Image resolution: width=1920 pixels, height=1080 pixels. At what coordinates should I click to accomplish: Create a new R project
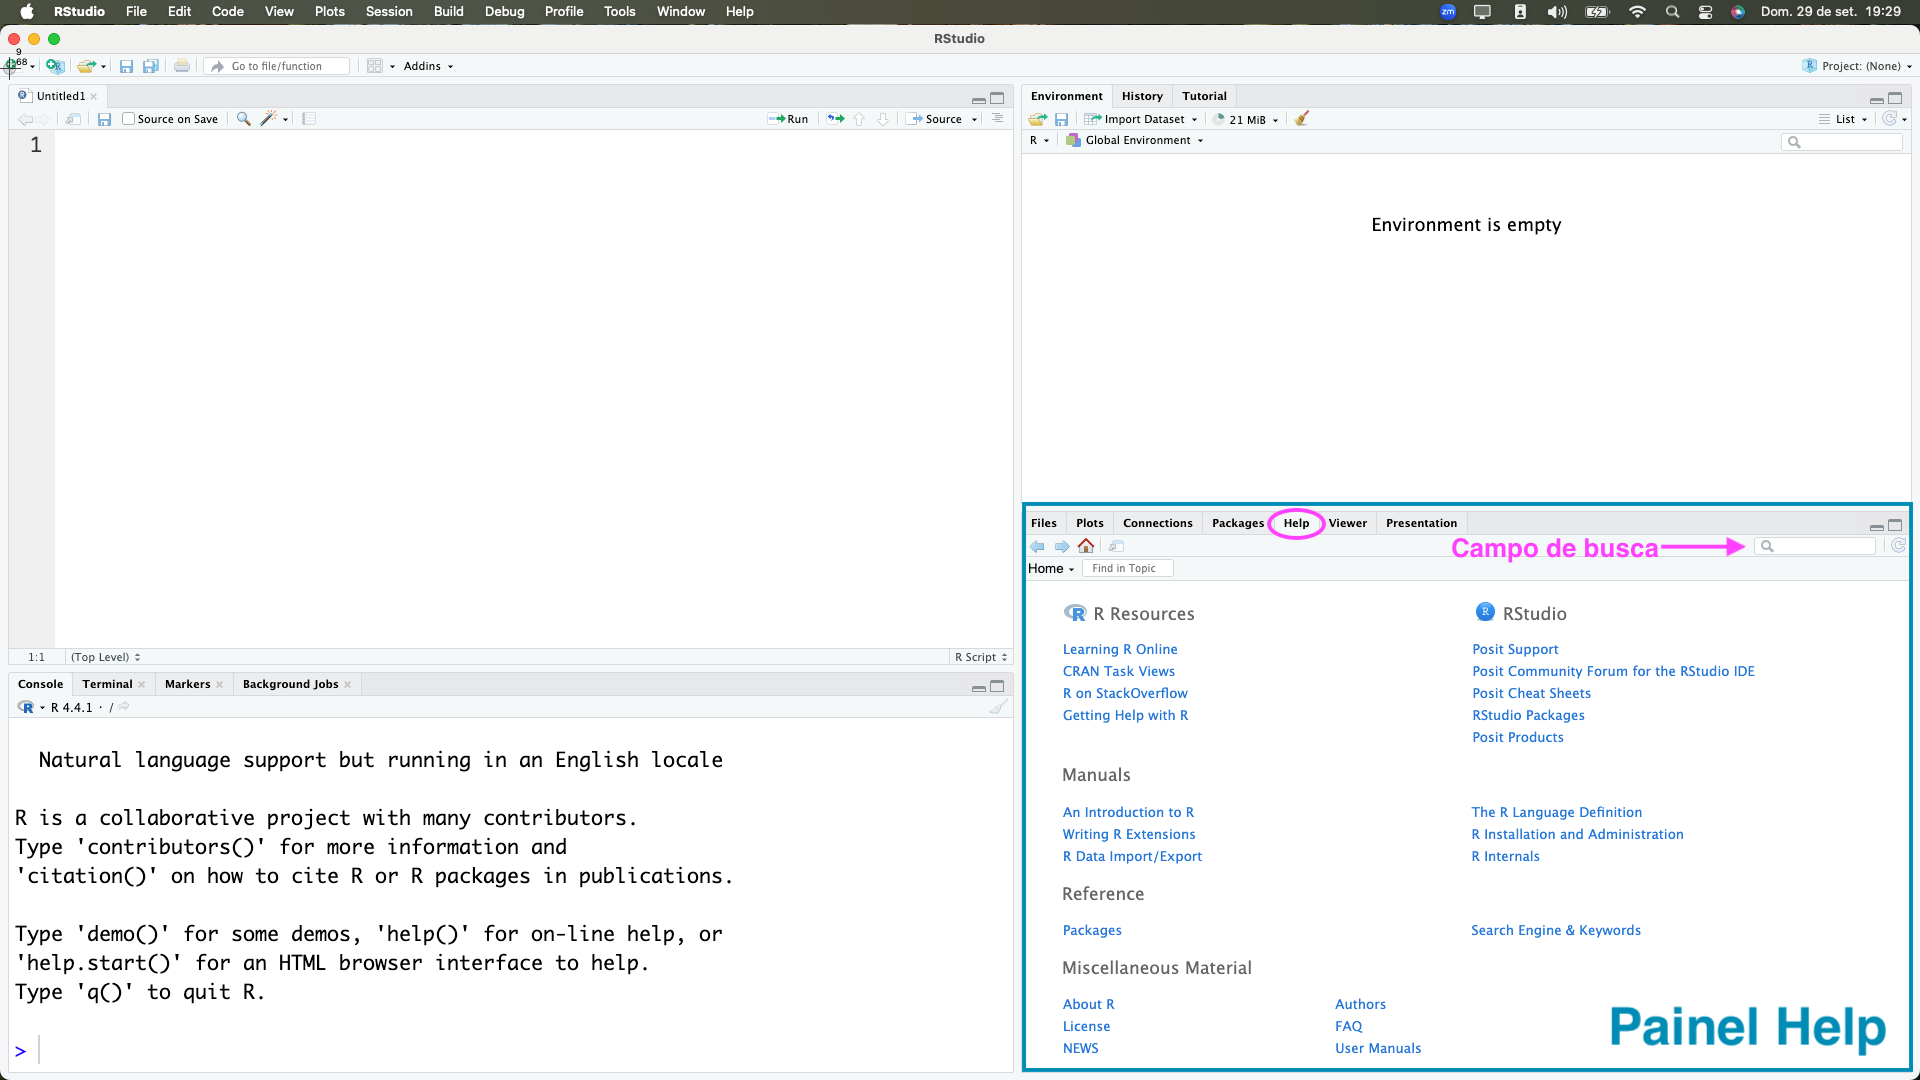click(x=55, y=66)
